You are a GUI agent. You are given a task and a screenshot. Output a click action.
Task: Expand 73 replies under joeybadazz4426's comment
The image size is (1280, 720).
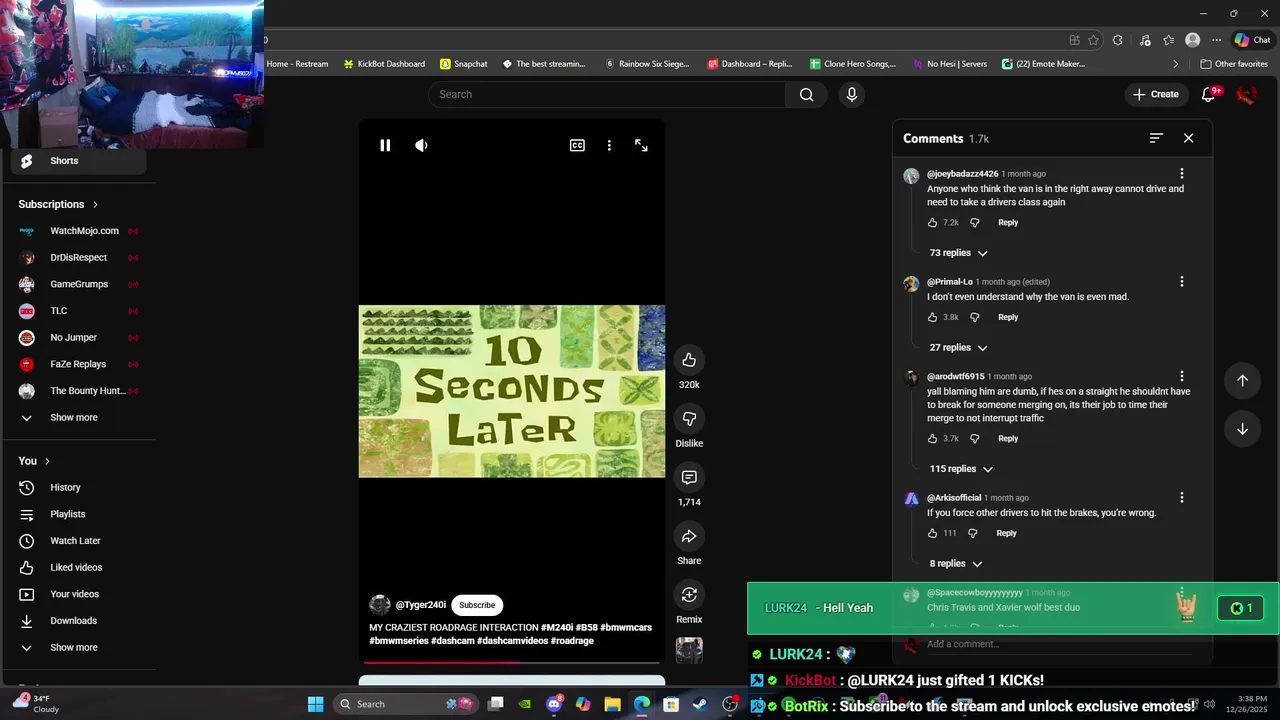click(x=958, y=253)
